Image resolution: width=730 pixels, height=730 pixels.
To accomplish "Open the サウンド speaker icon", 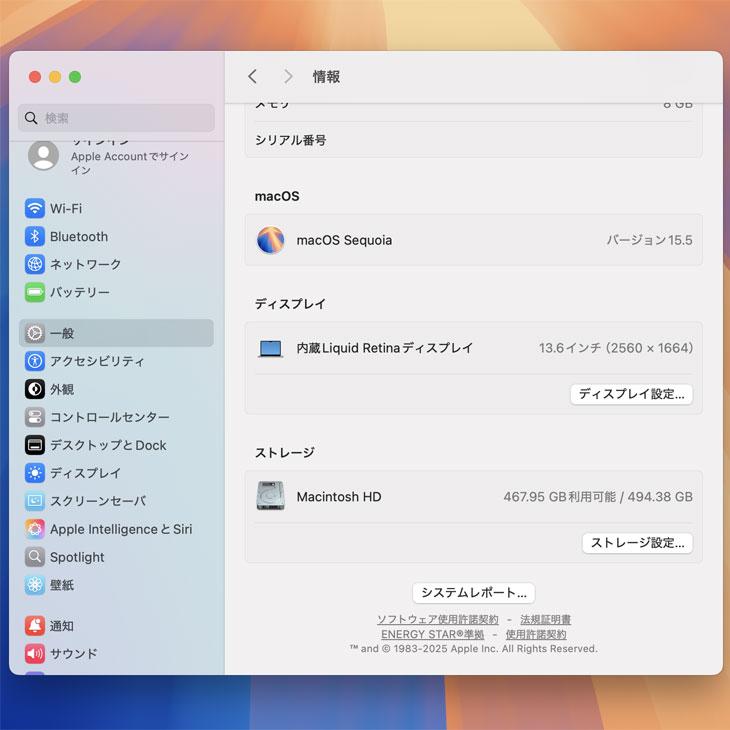I will pos(34,654).
